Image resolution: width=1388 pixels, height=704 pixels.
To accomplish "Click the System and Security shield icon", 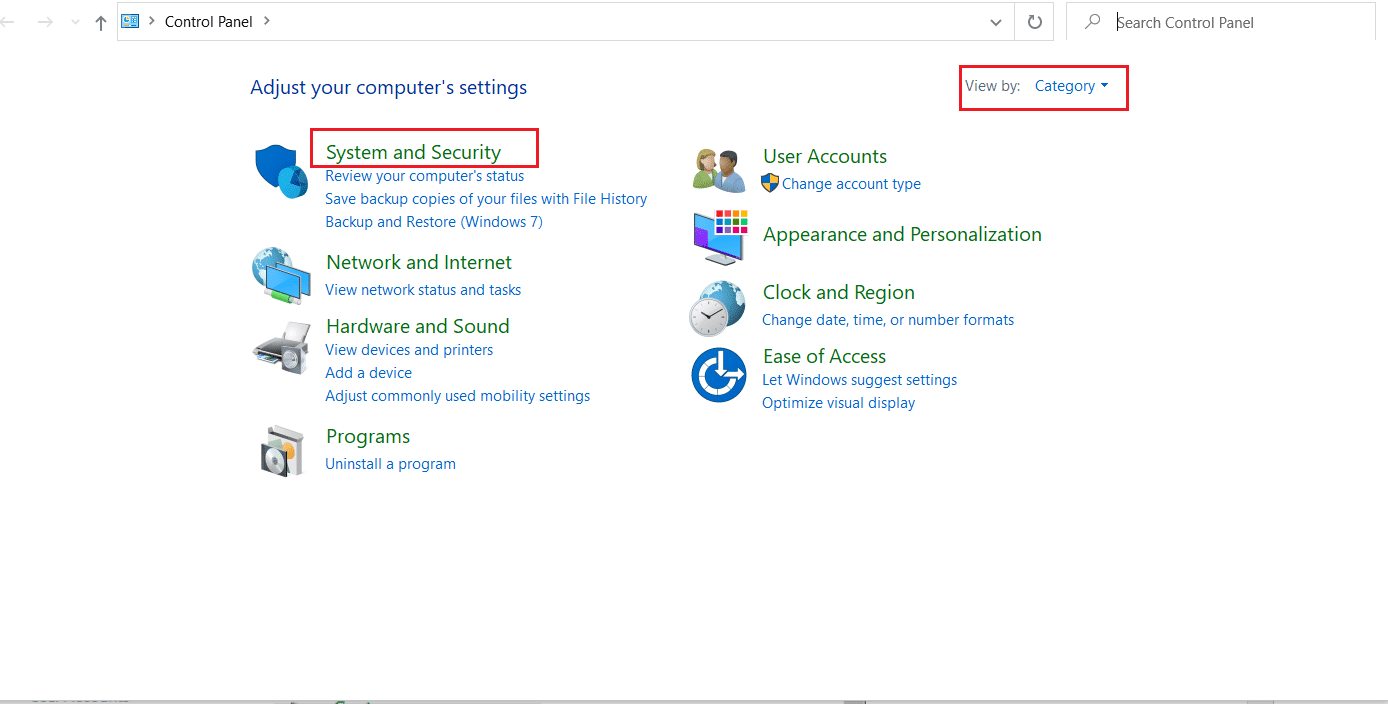I will point(280,170).
